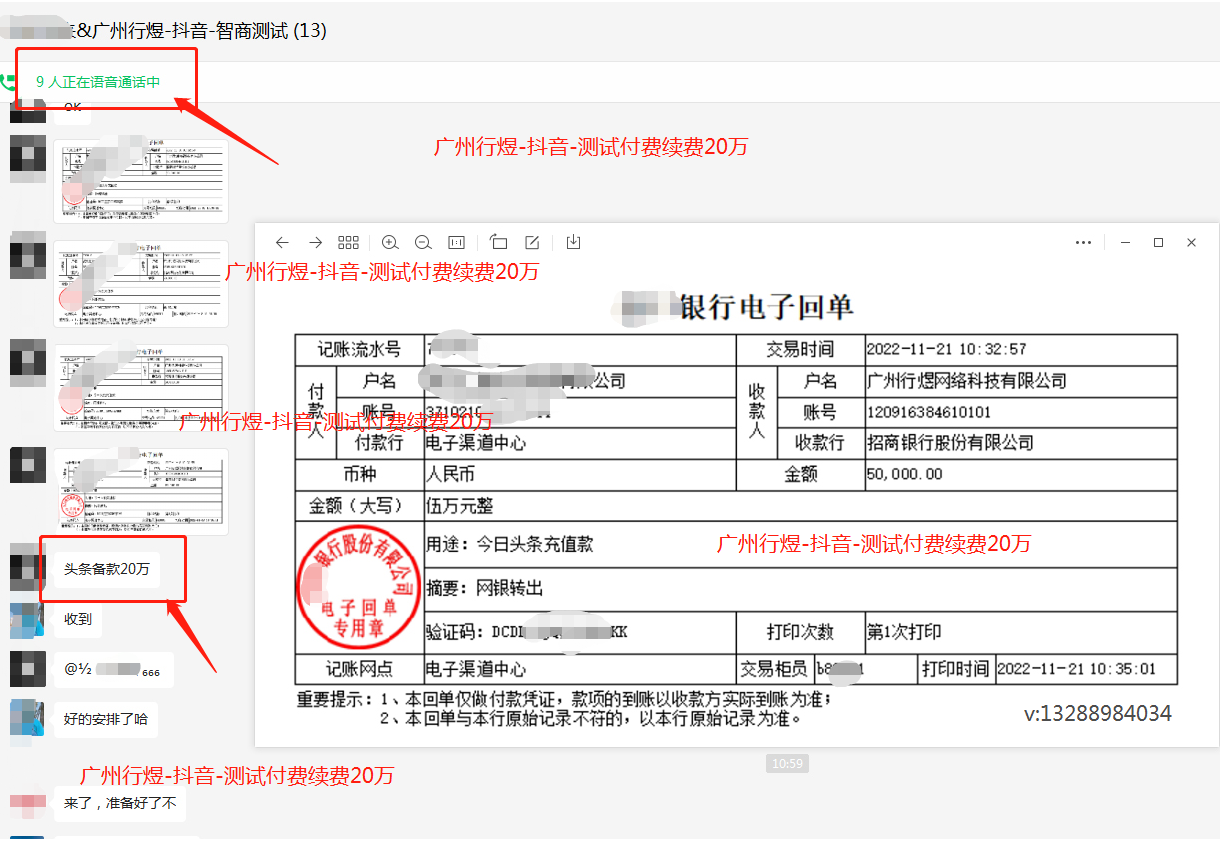Go to next image with forward arrow
The width and height of the screenshot is (1221, 850).
pos(315,243)
